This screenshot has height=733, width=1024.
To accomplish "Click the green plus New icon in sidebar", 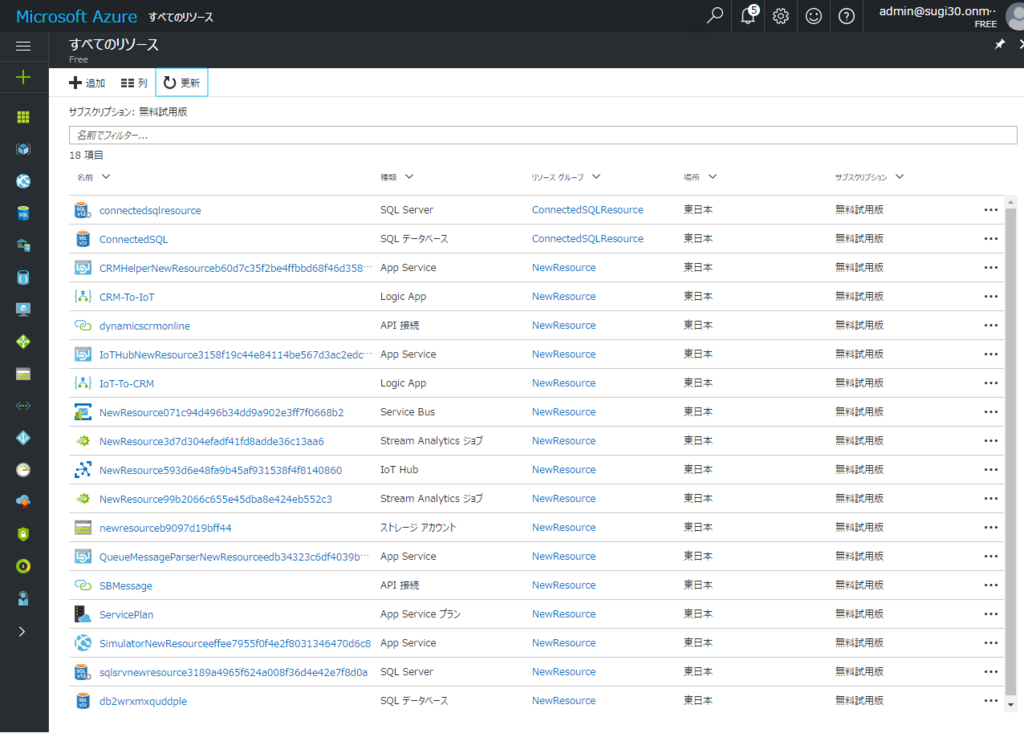I will point(24,77).
